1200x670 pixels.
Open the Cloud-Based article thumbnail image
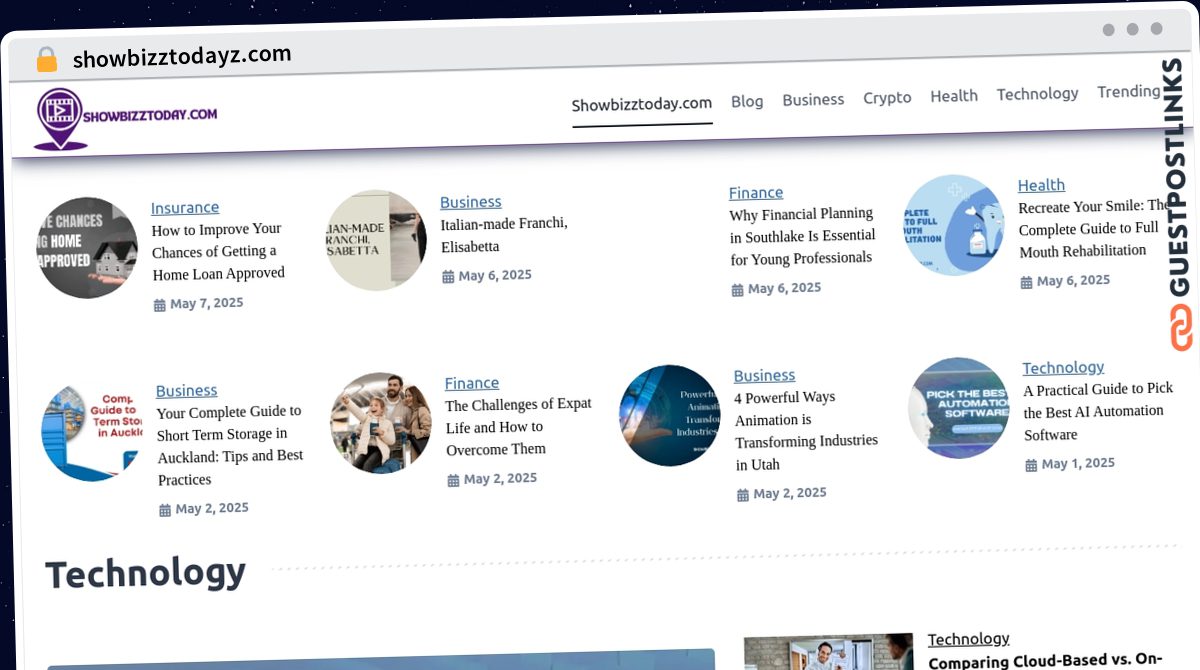(x=829, y=651)
